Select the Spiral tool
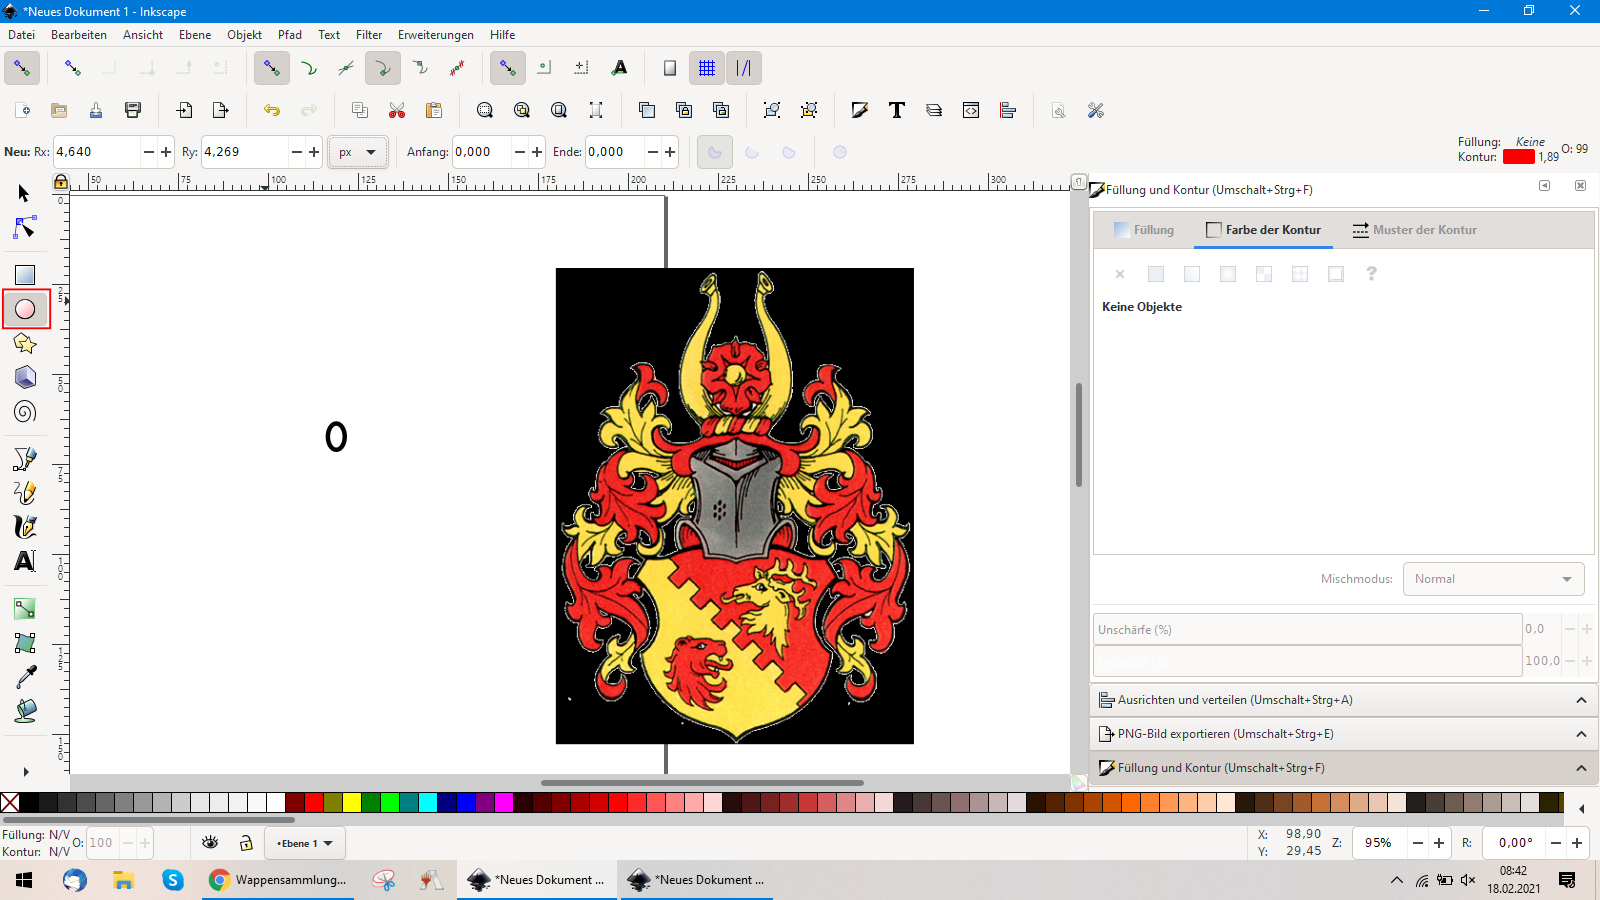The height and width of the screenshot is (900, 1600). coord(25,412)
